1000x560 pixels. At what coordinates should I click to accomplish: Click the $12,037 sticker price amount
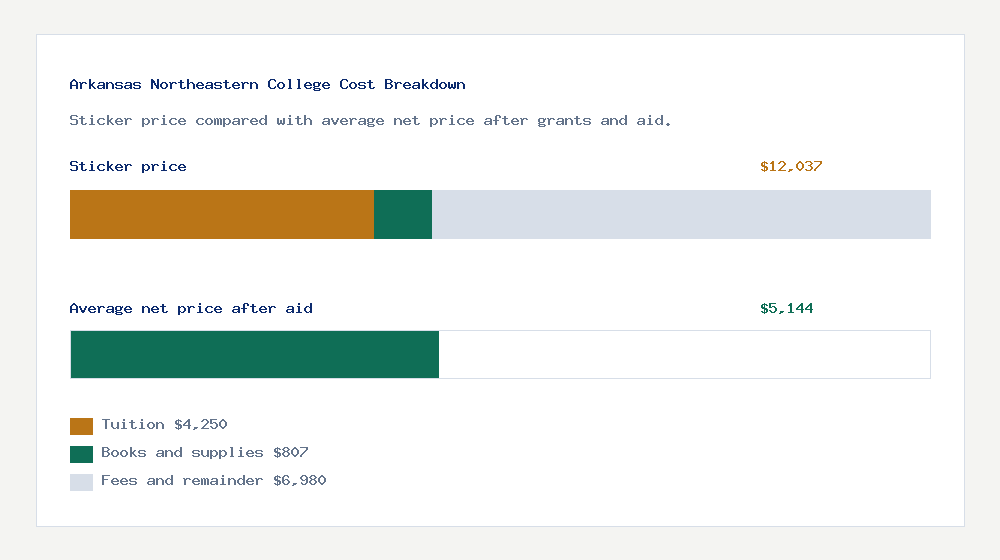pos(791,167)
